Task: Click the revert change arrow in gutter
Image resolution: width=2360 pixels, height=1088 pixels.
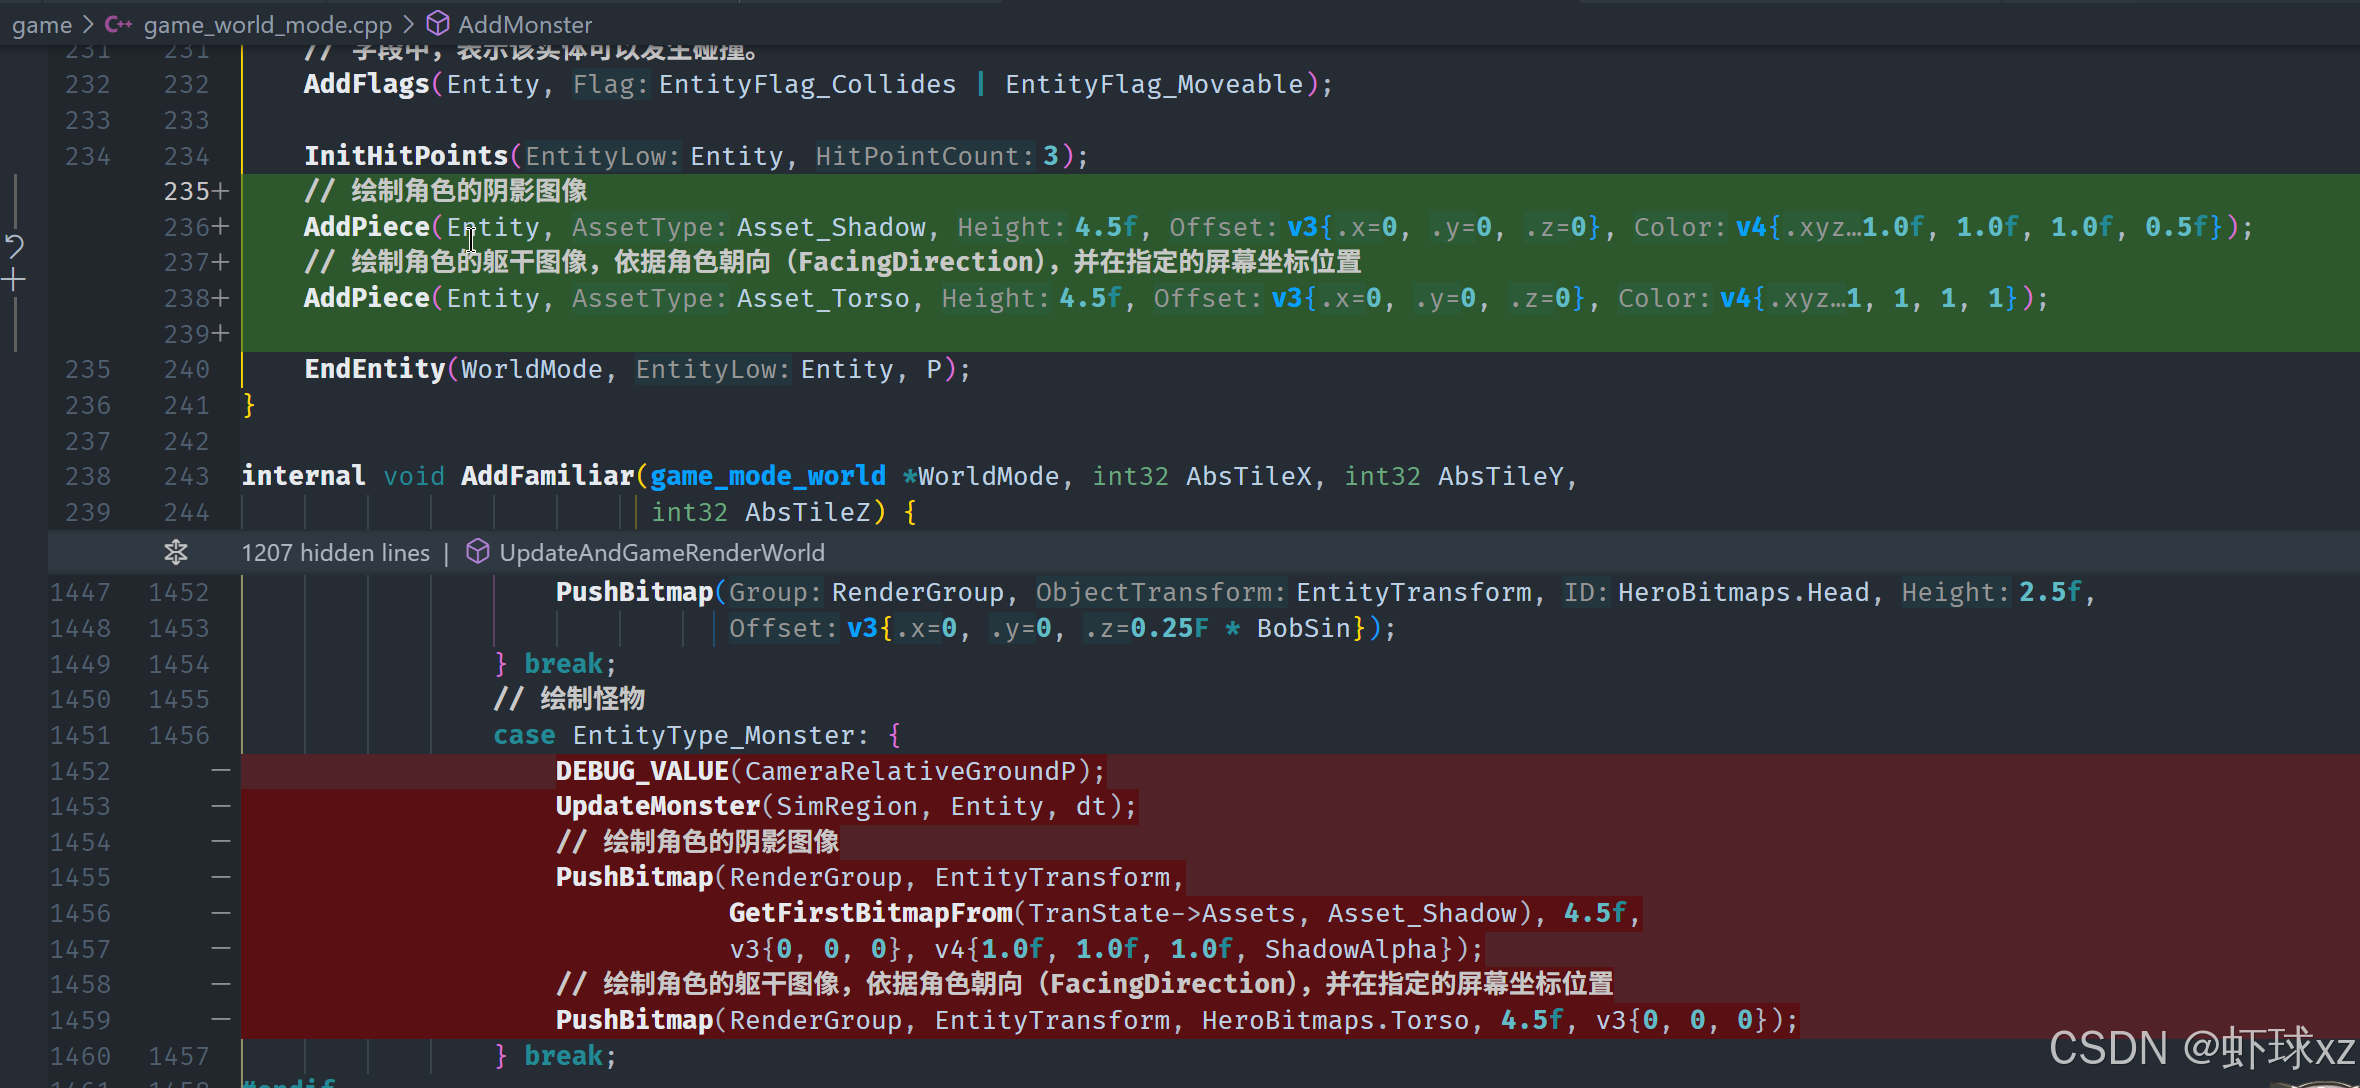Action: [14, 245]
